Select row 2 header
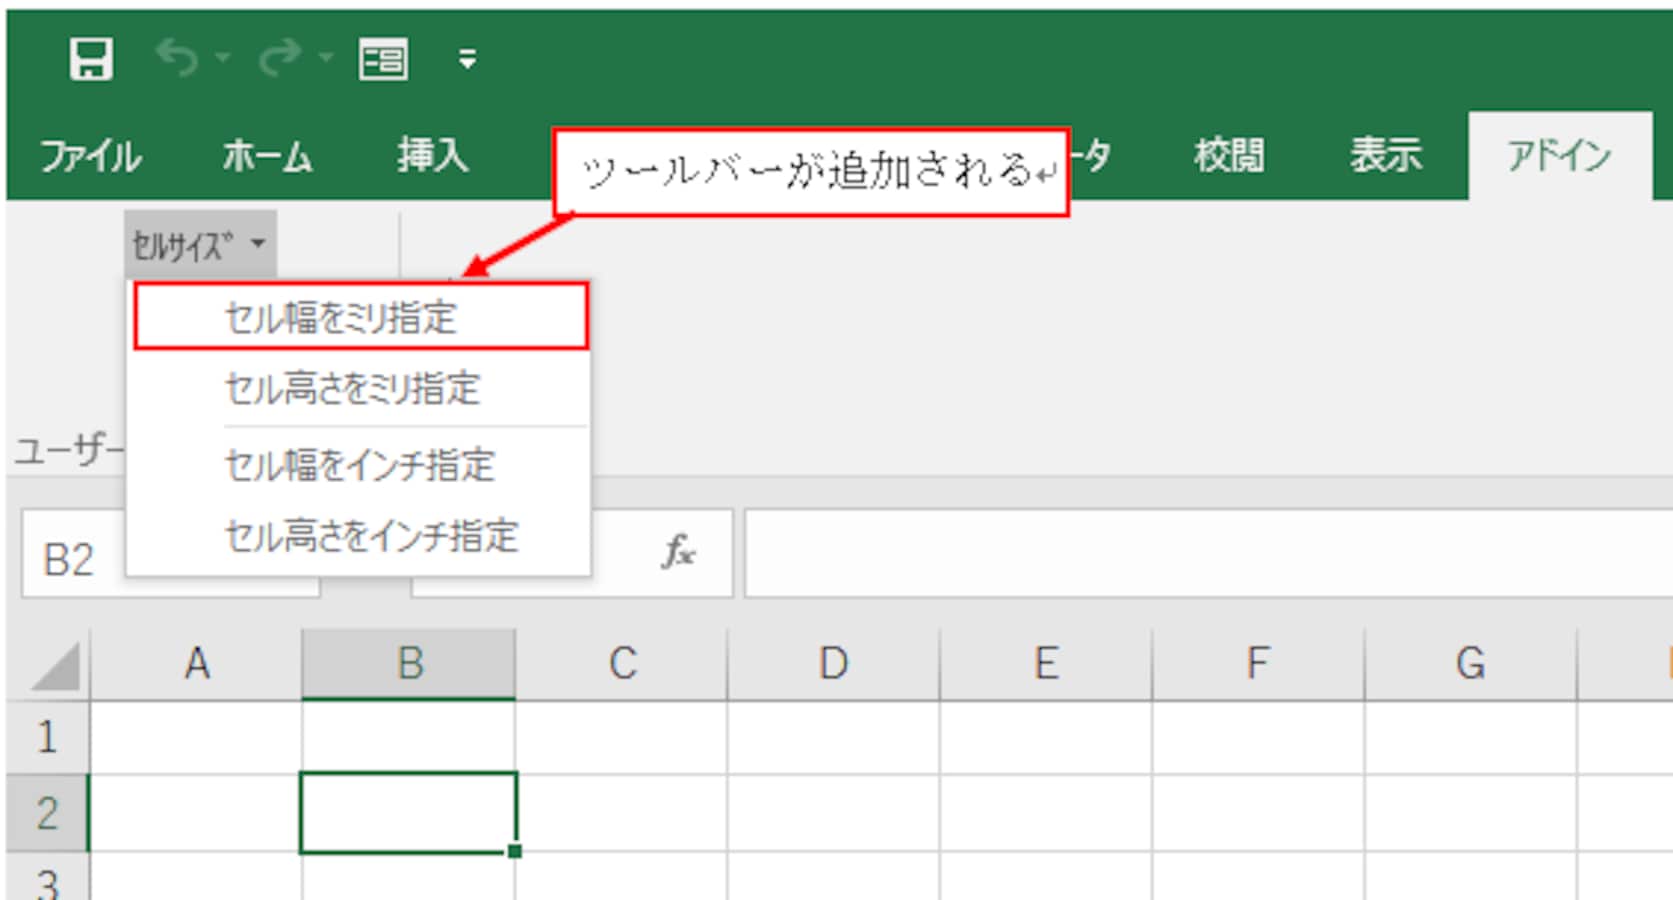The image size is (1673, 900). click(47, 813)
